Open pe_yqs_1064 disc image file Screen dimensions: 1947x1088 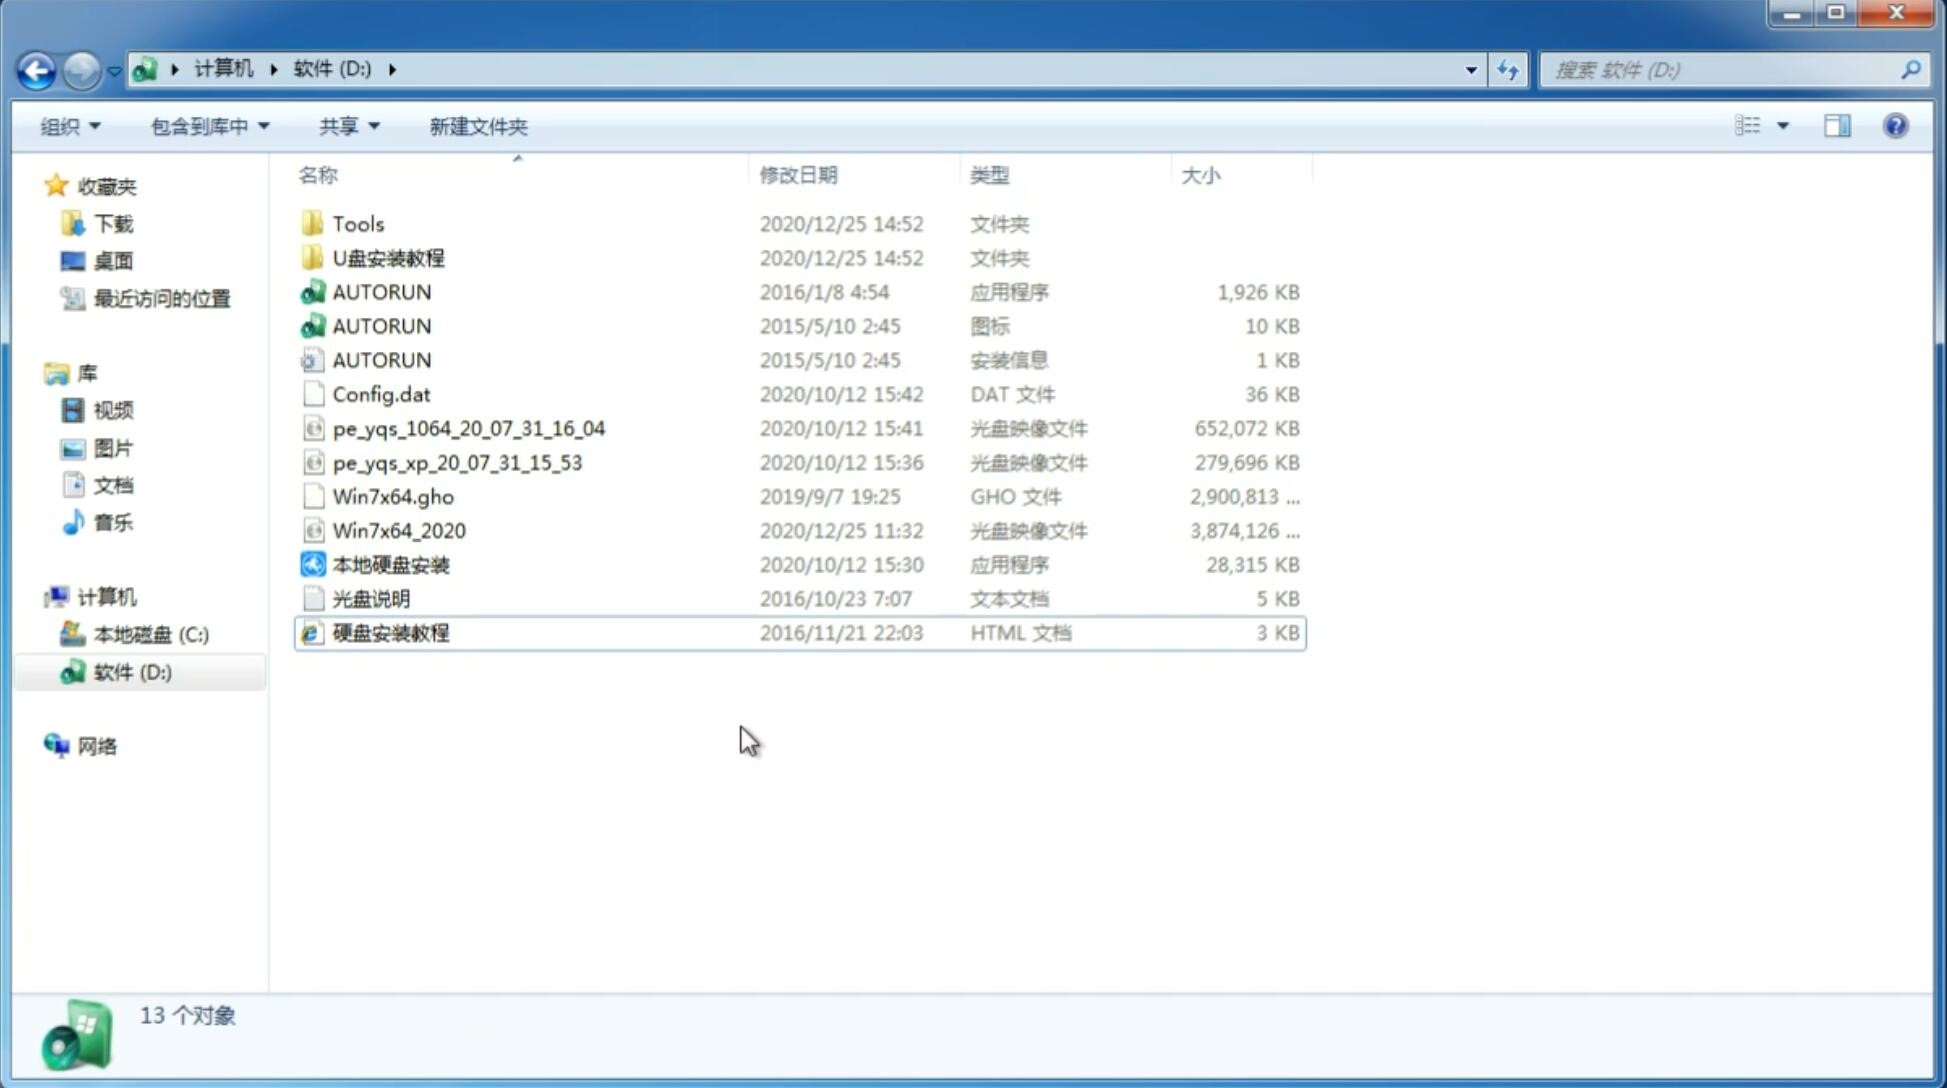pos(468,428)
